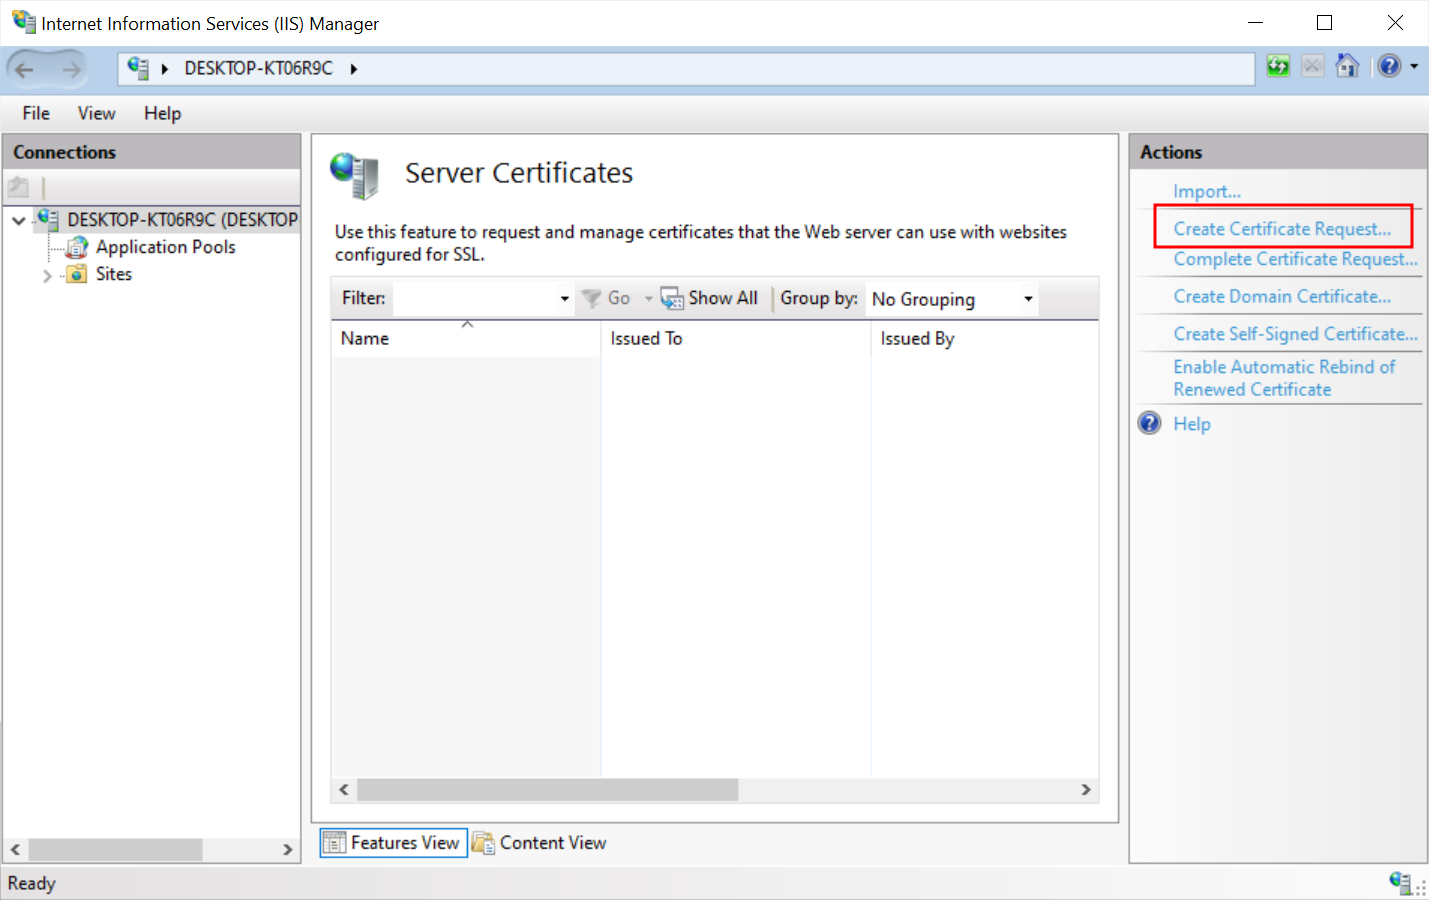Open the Group by No Grouping dropdown
The image size is (1429, 900).
point(1027,299)
